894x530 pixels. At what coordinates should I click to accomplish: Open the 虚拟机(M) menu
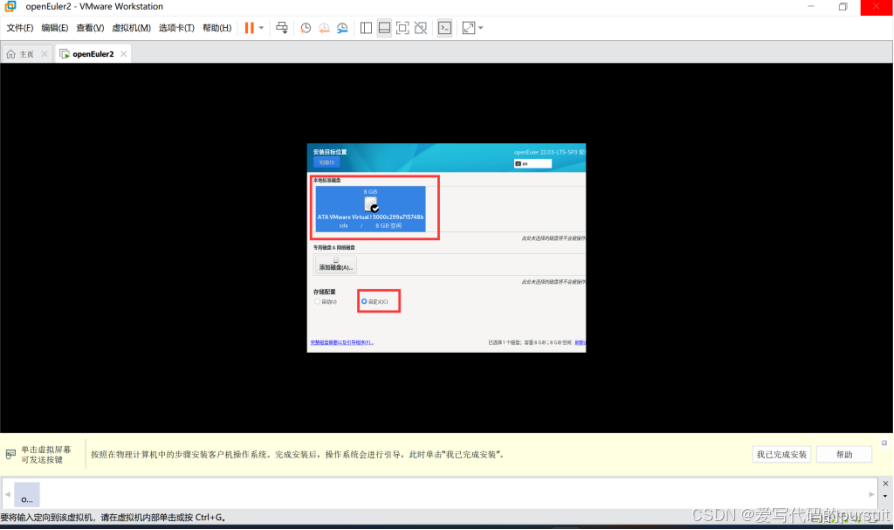(131, 28)
